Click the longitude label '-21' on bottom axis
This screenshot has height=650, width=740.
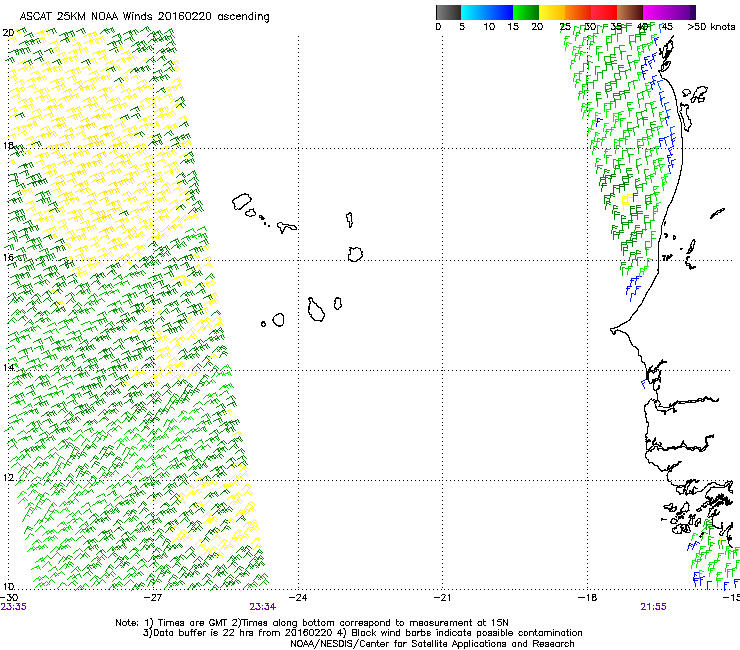[x=443, y=597]
